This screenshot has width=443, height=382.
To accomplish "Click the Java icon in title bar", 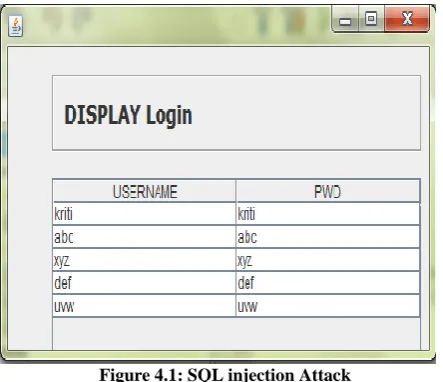I will pyautogui.click(x=16, y=26).
